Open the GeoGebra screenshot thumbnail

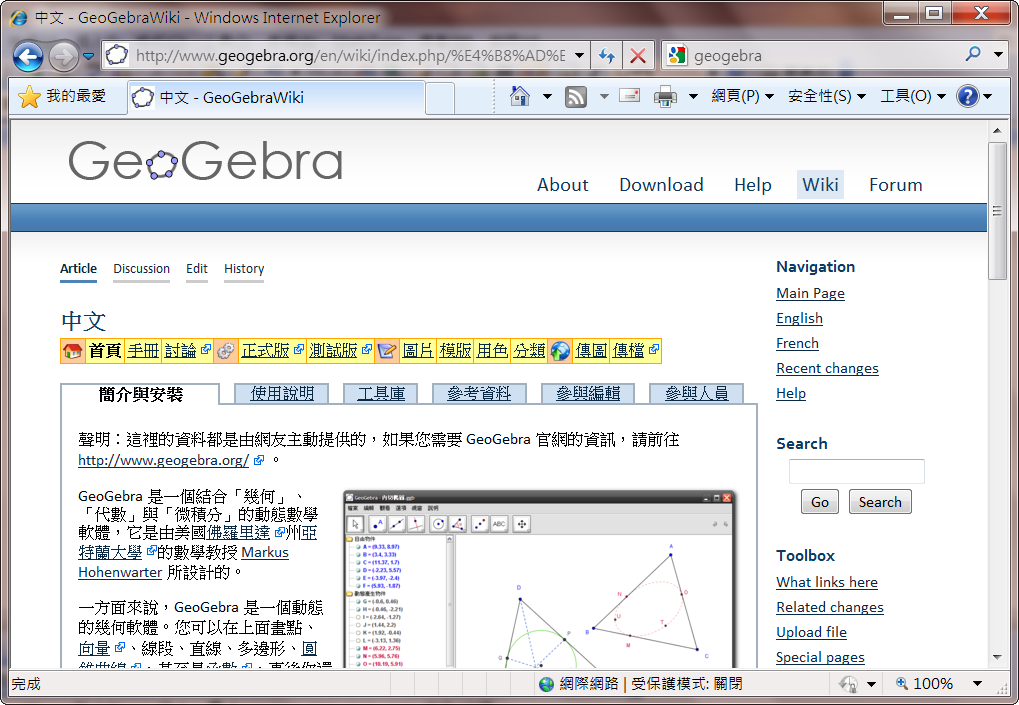pos(539,580)
